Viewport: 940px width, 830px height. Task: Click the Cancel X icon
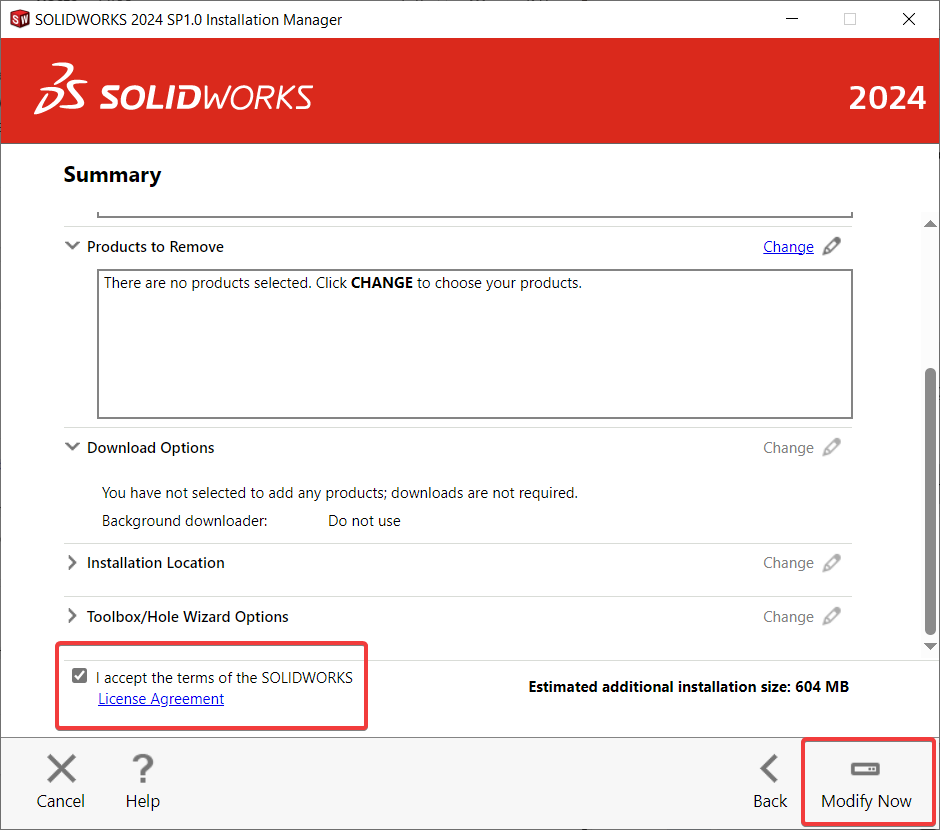(x=61, y=769)
